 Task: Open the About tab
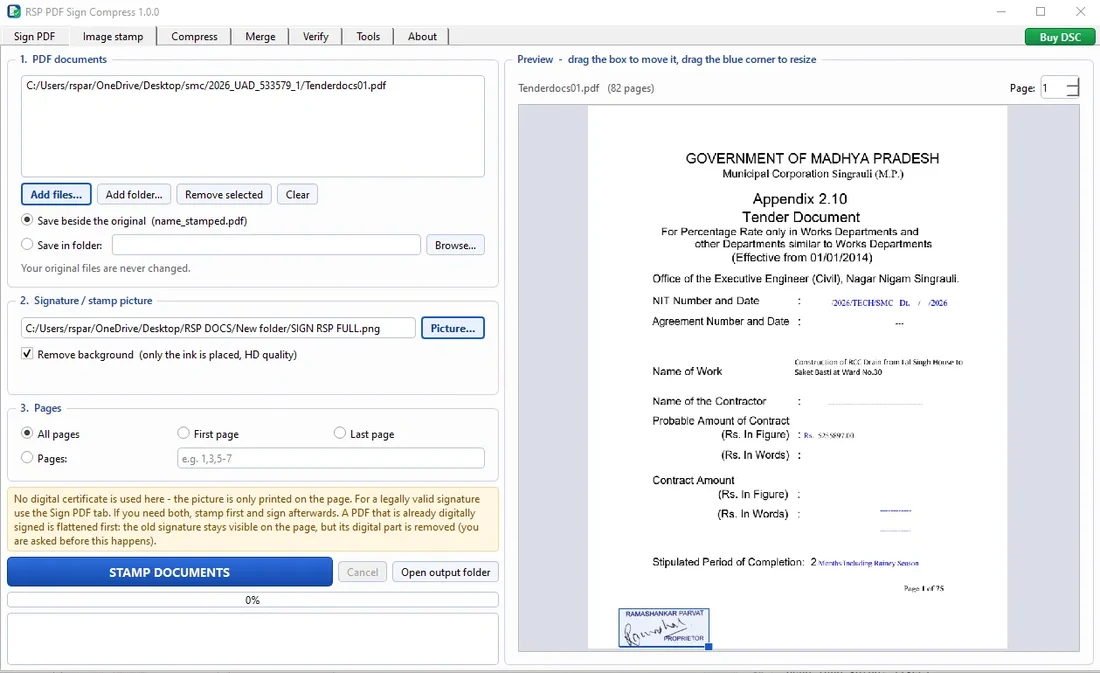422,36
